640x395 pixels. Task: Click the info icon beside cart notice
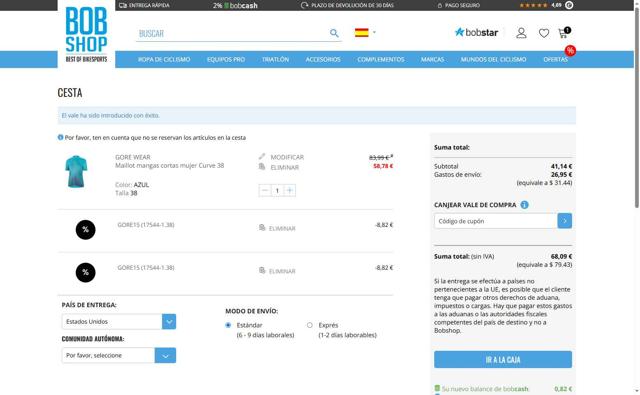pyautogui.click(x=60, y=138)
